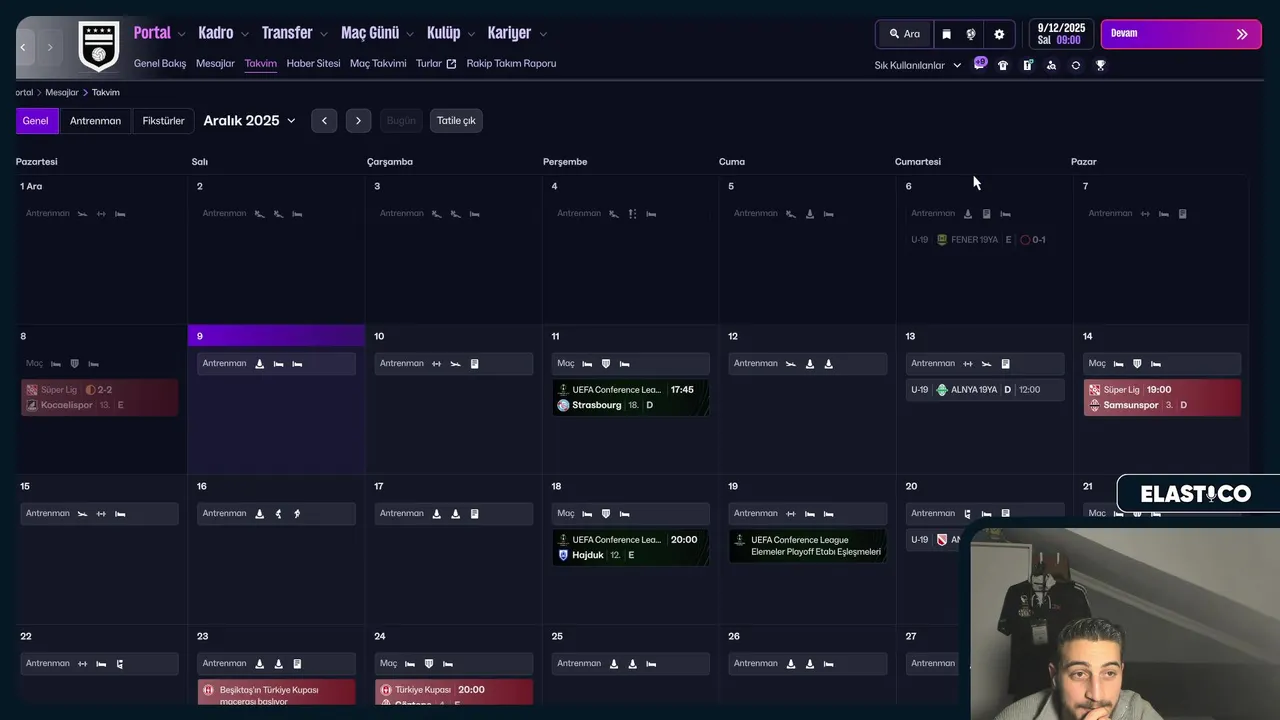Open the Maç row on day 18

click(x=631, y=513)
